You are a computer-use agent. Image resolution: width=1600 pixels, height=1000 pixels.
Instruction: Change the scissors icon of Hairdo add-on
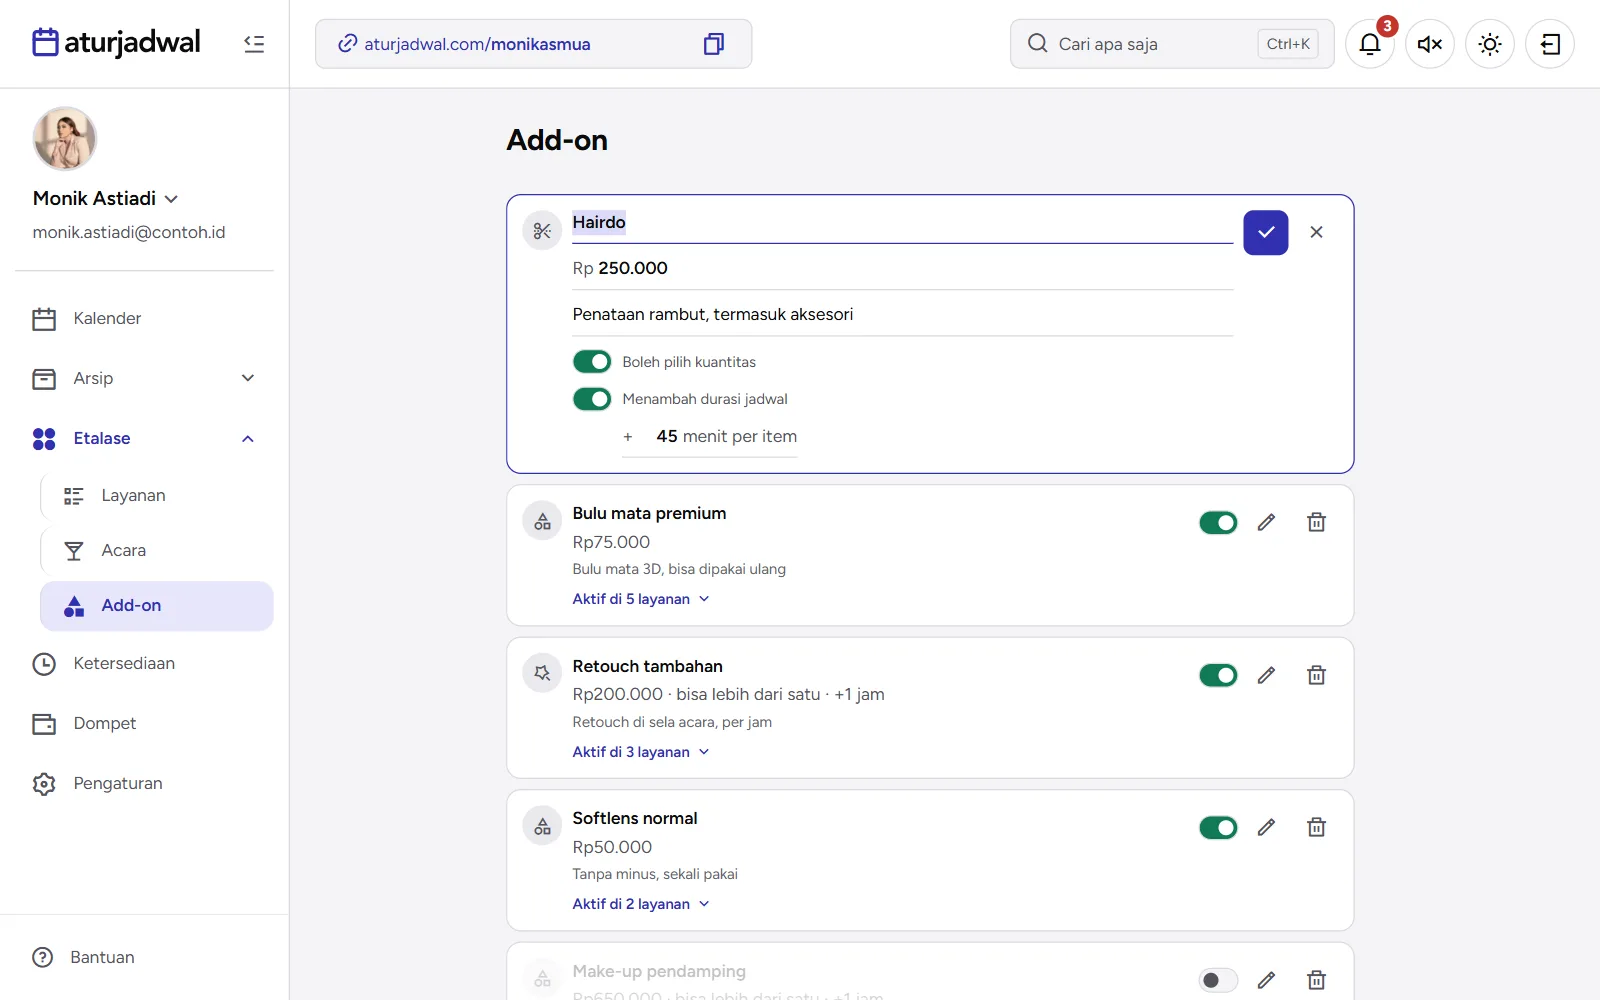[x=542, y=231]
